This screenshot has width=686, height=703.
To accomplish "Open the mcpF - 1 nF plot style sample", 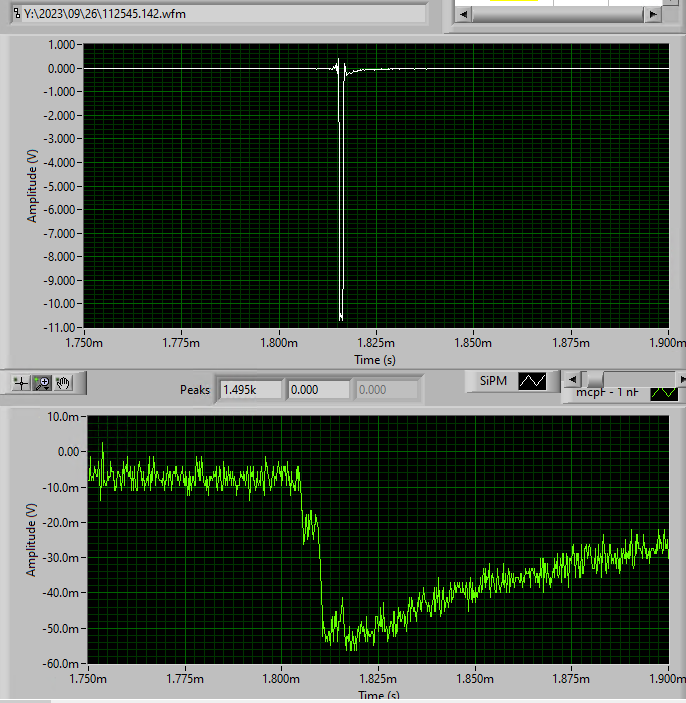I will tap(664, 393).
